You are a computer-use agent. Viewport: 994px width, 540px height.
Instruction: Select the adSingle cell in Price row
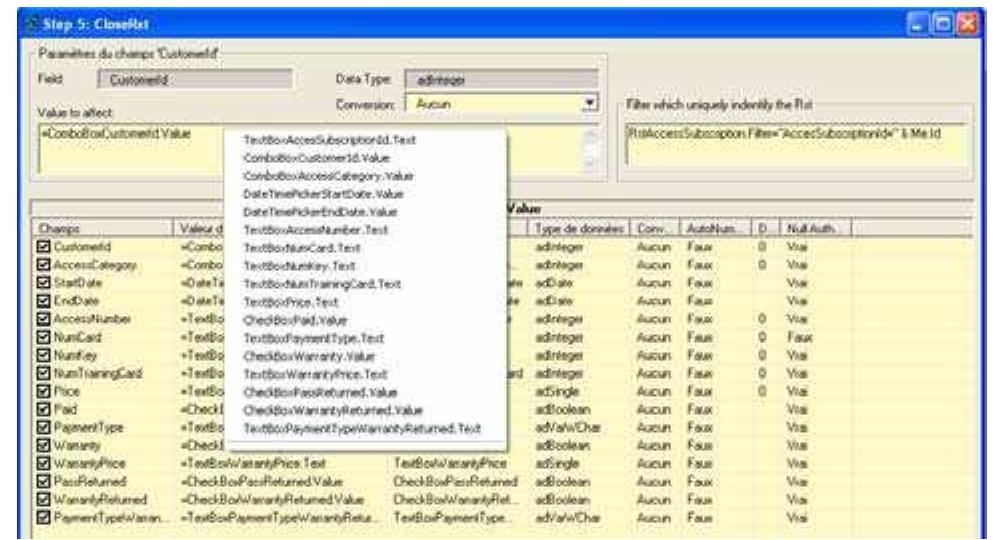tap(557, 391)
